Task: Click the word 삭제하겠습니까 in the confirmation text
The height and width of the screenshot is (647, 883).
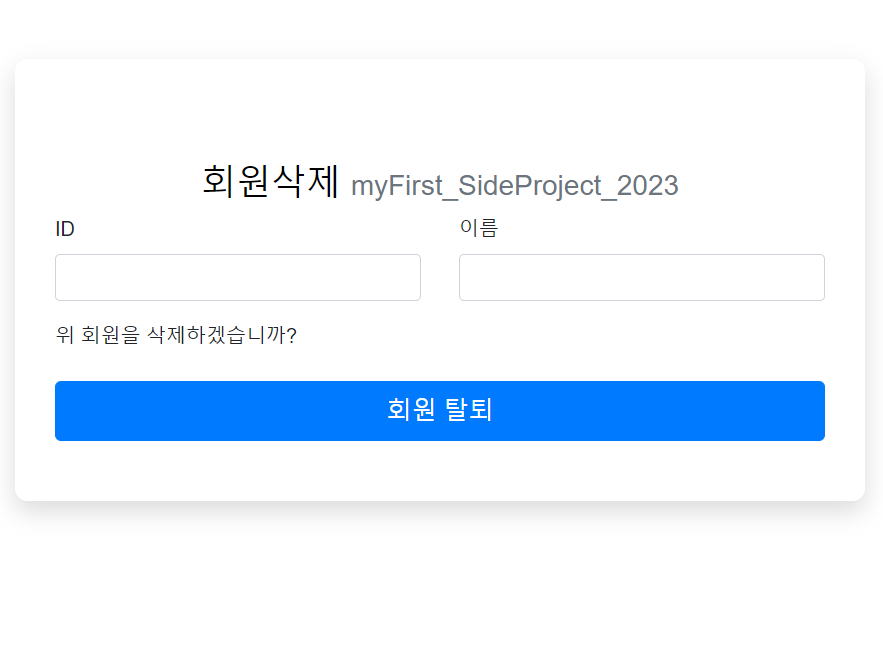Action: [x=216, y=335]
